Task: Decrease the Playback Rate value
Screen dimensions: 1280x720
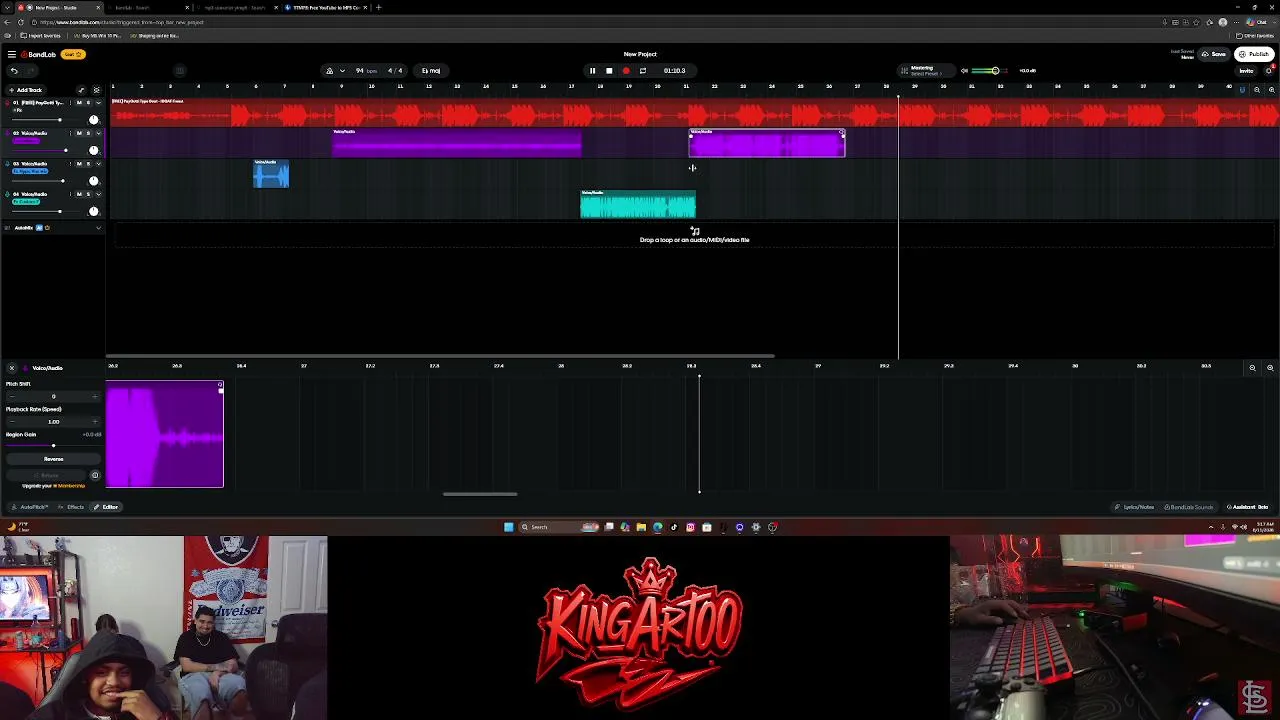Action: [12, 421]
